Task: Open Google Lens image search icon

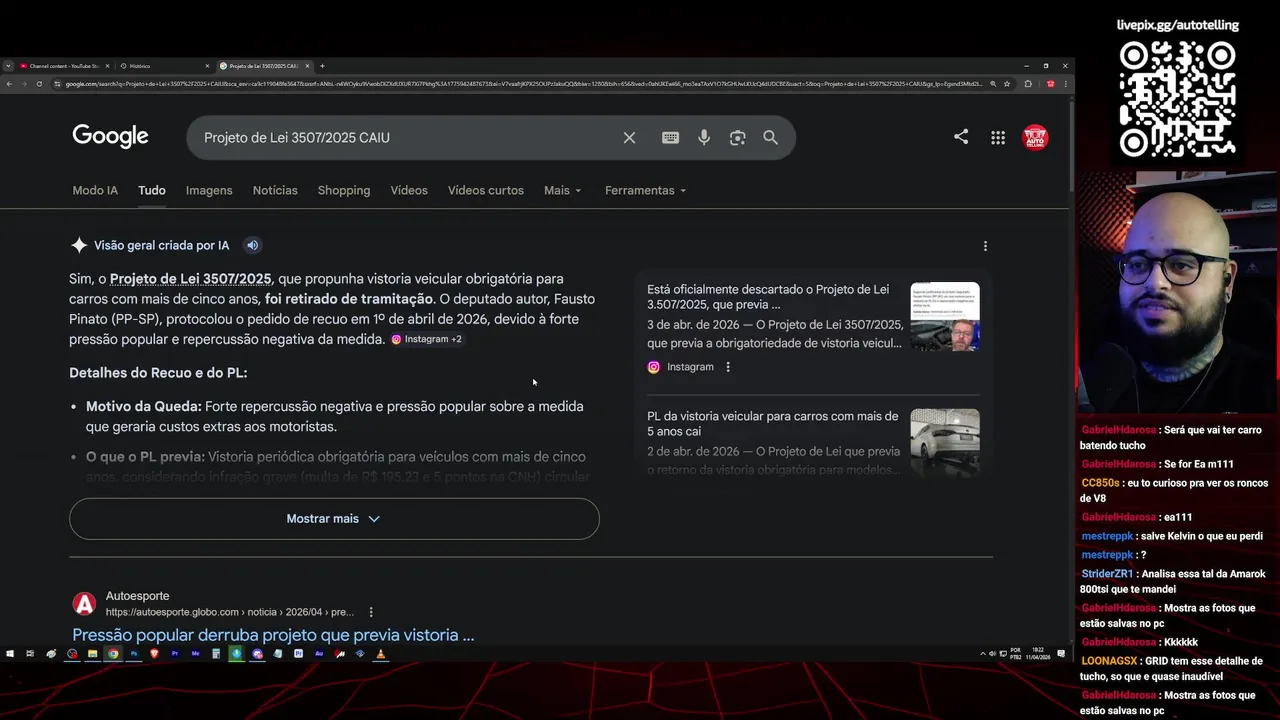Action: (737, 138)
